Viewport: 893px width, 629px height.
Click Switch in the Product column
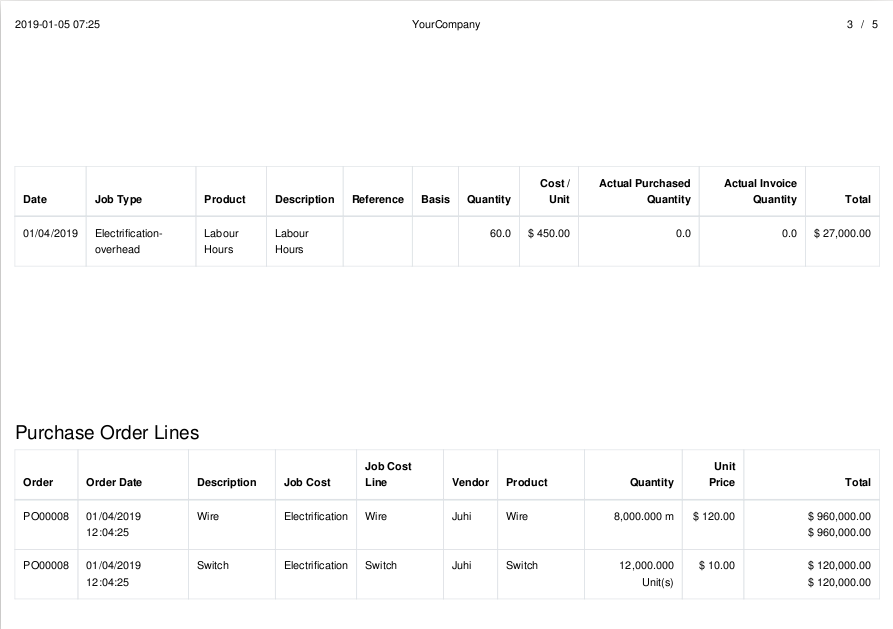point(522,565)
